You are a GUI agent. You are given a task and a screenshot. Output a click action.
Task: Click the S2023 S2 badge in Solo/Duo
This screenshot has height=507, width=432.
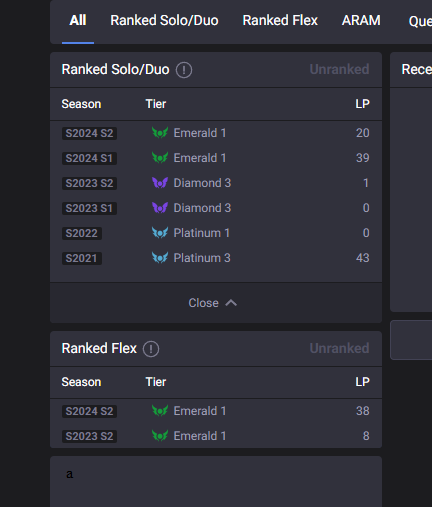point(89,183)
